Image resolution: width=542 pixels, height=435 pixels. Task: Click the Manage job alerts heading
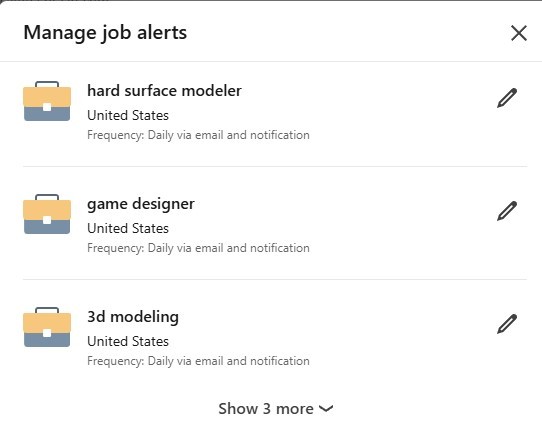105,34
